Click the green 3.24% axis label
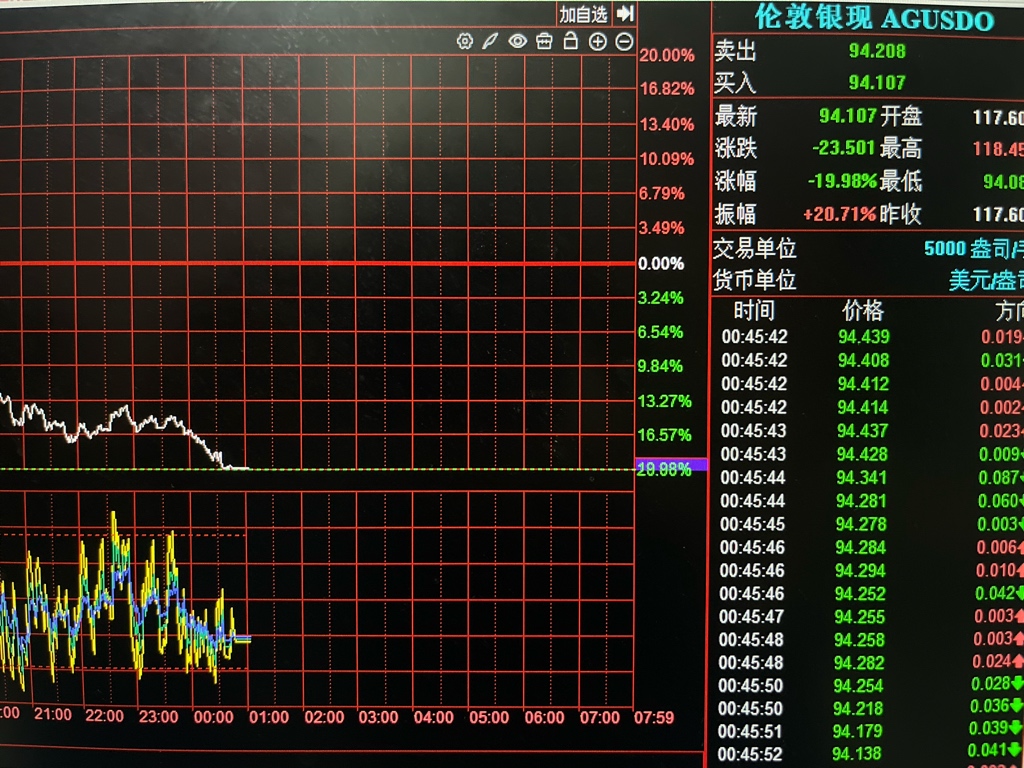The width and height of the screenshot is (1024, 768). [x=660, y=298]
